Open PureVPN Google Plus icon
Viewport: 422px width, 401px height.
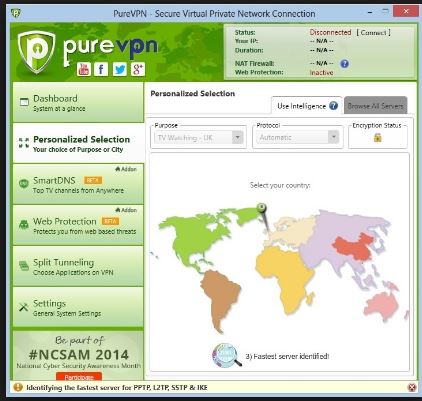point(138,69)
